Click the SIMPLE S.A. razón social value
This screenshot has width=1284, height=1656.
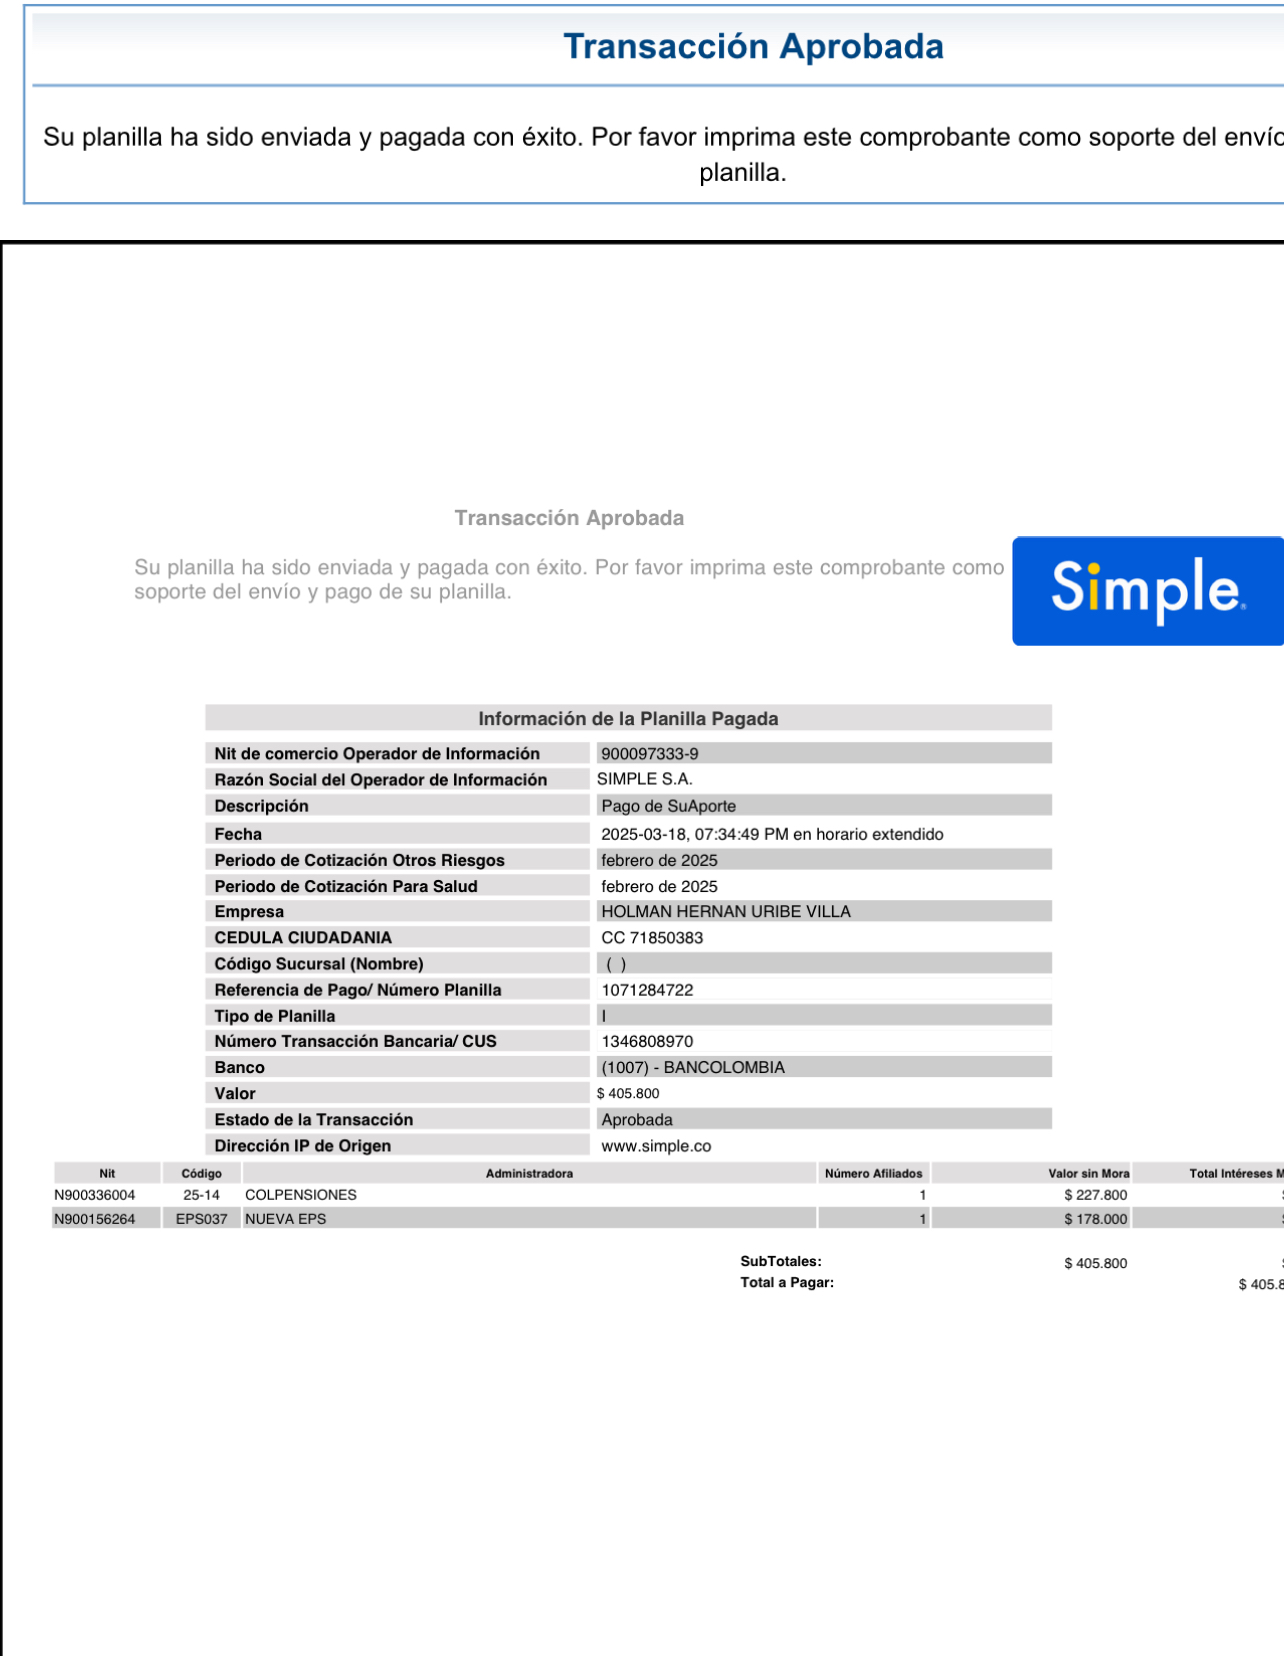click(x=645, y=779)
